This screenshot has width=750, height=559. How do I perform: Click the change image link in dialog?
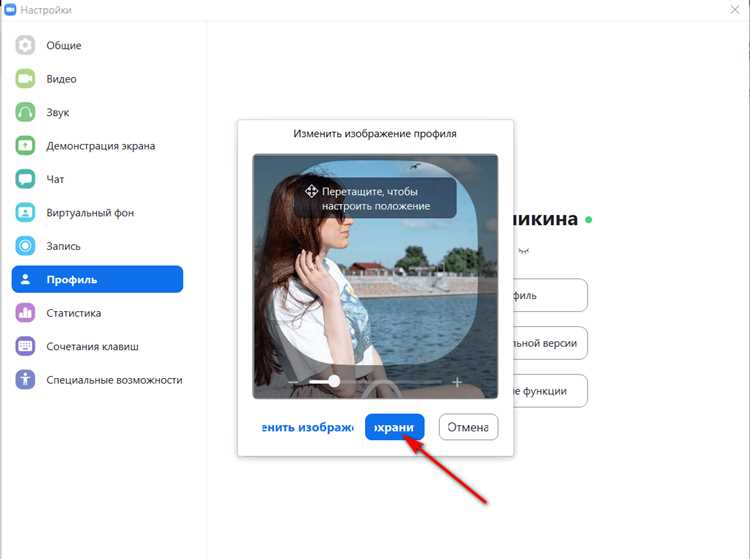308,427
